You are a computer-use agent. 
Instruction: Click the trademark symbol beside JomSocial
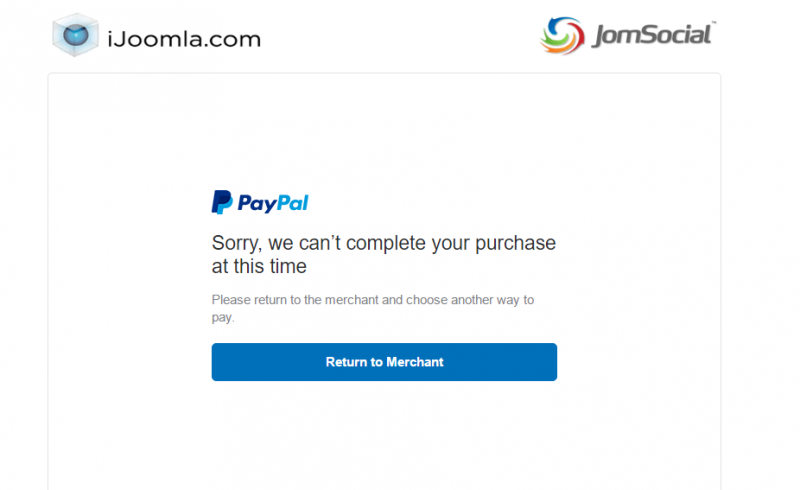point(714,22)
